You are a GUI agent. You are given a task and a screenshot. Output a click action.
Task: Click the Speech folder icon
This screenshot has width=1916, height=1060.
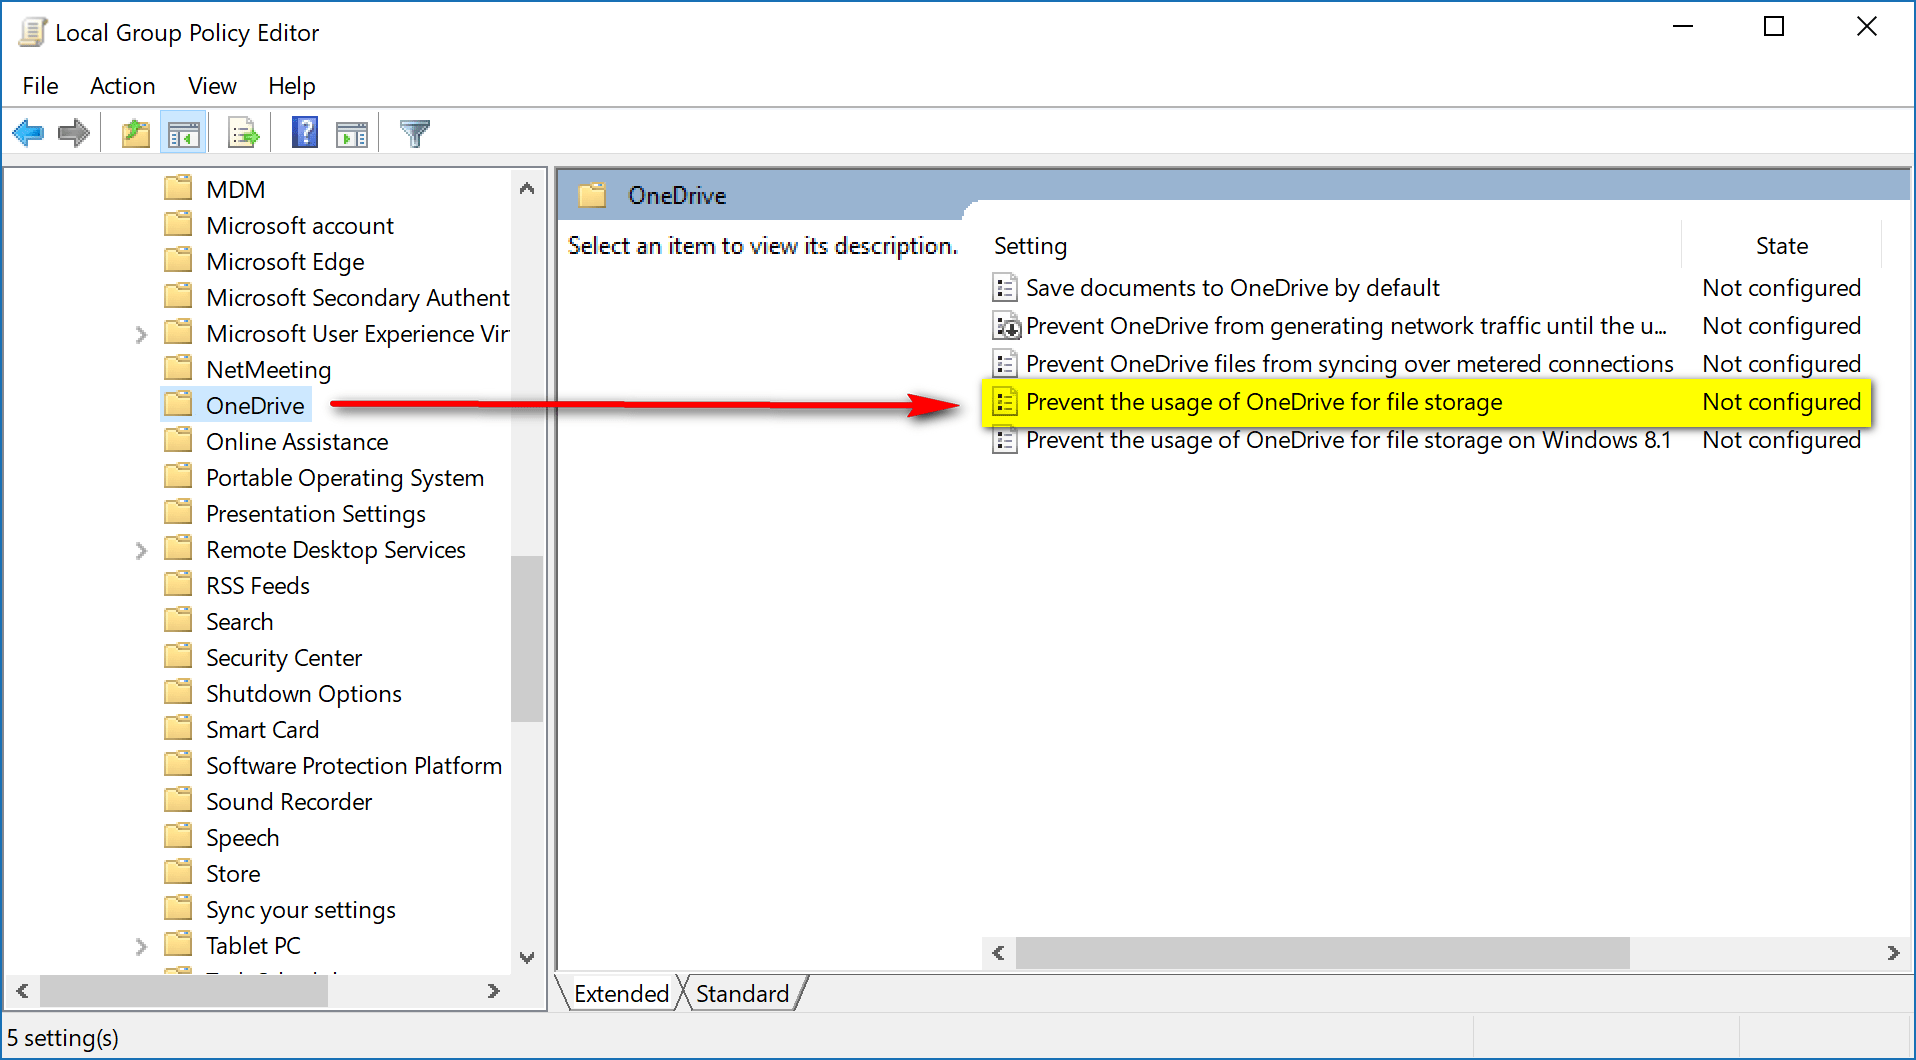click(x=178, y=836)
